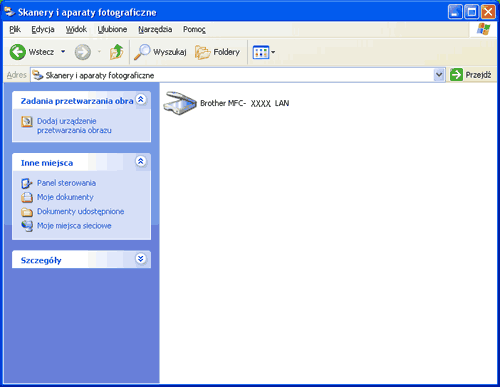Image resolution: width=500 pixels, height=387 pixels.
Task: Click the Dokumenty udostępnione folder icon
Action: point(27,212)
